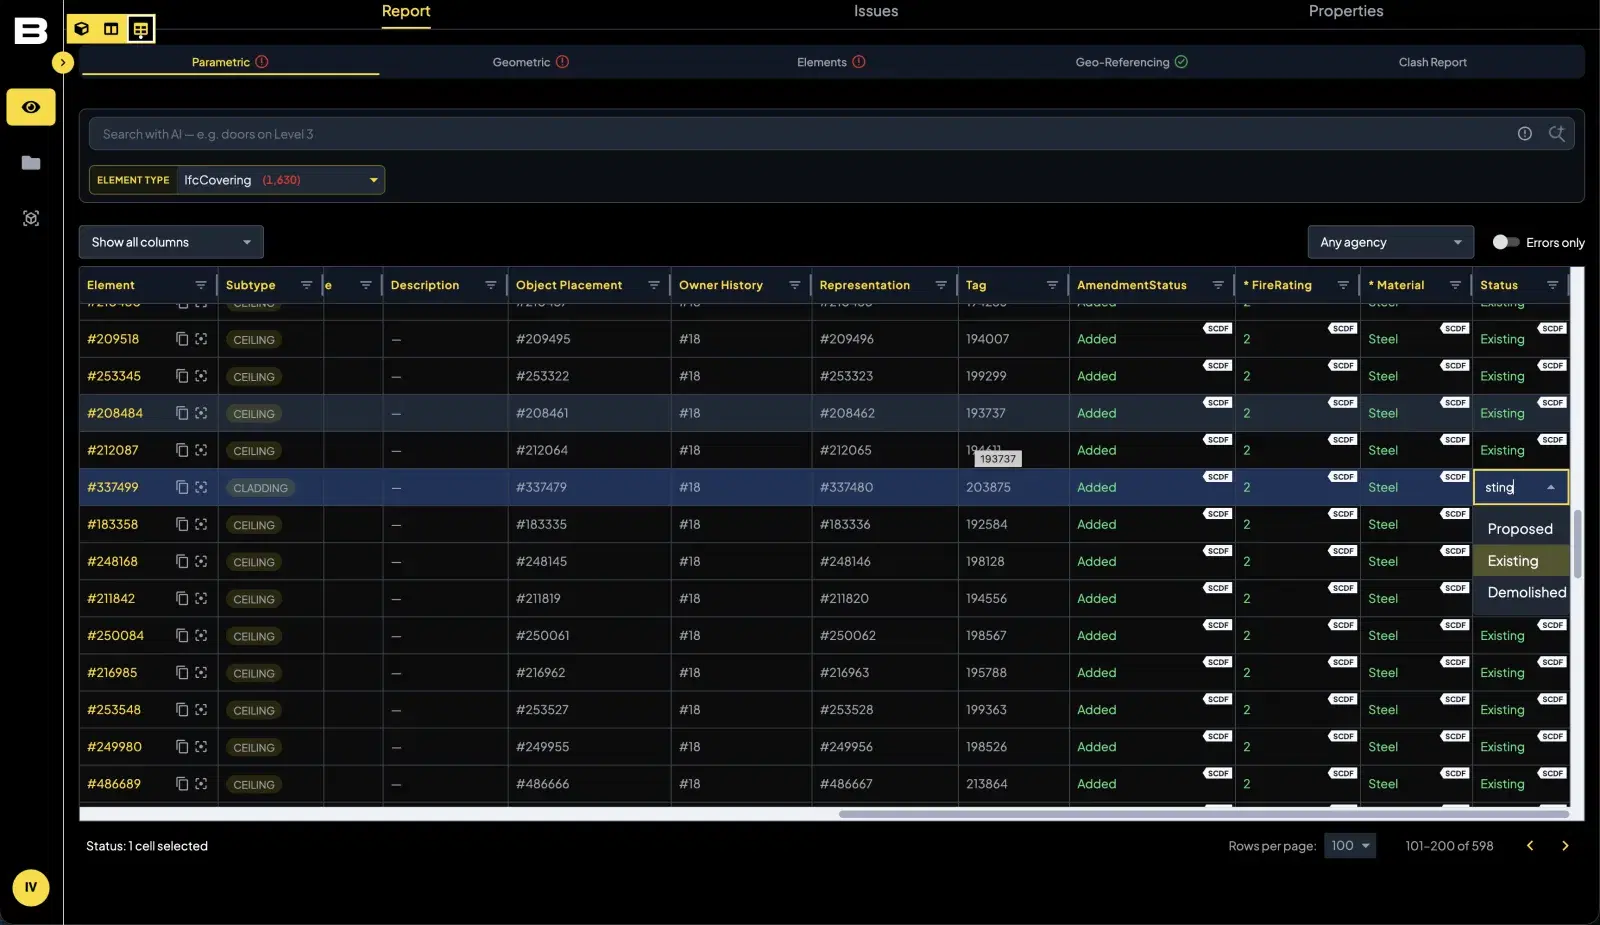
Task: Click the focus scan sidebar icon
Action: [x=31, y=218]
